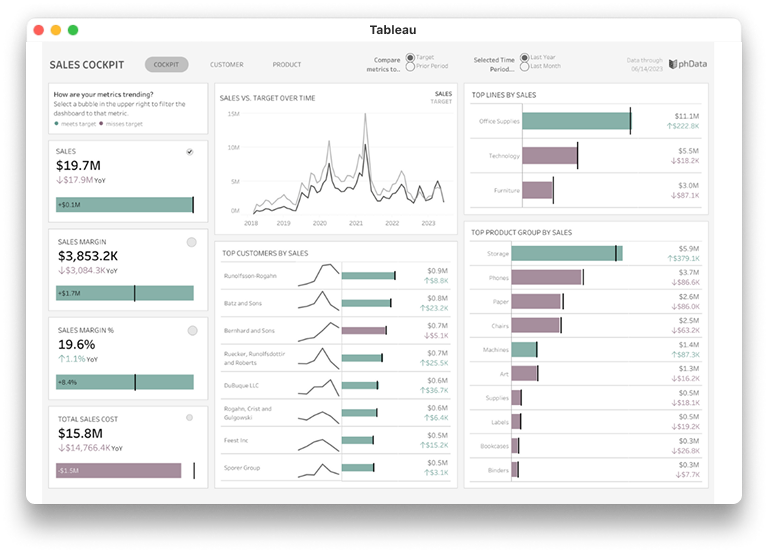Image resolution: width=768 pixels, height=552 pixels.
Task: Click the $11.1M Office Supplies value
Action: [x=687, y=116]
